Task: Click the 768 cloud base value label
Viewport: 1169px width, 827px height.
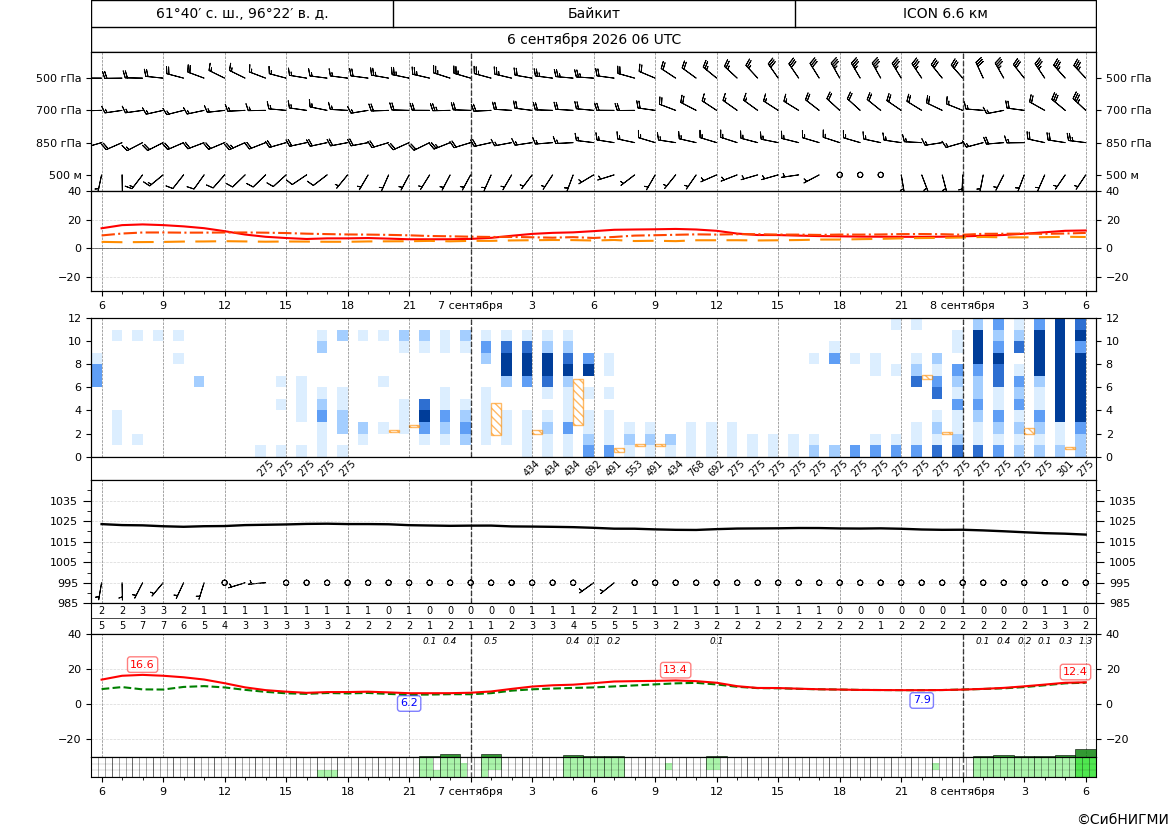Action: [696, 469]
